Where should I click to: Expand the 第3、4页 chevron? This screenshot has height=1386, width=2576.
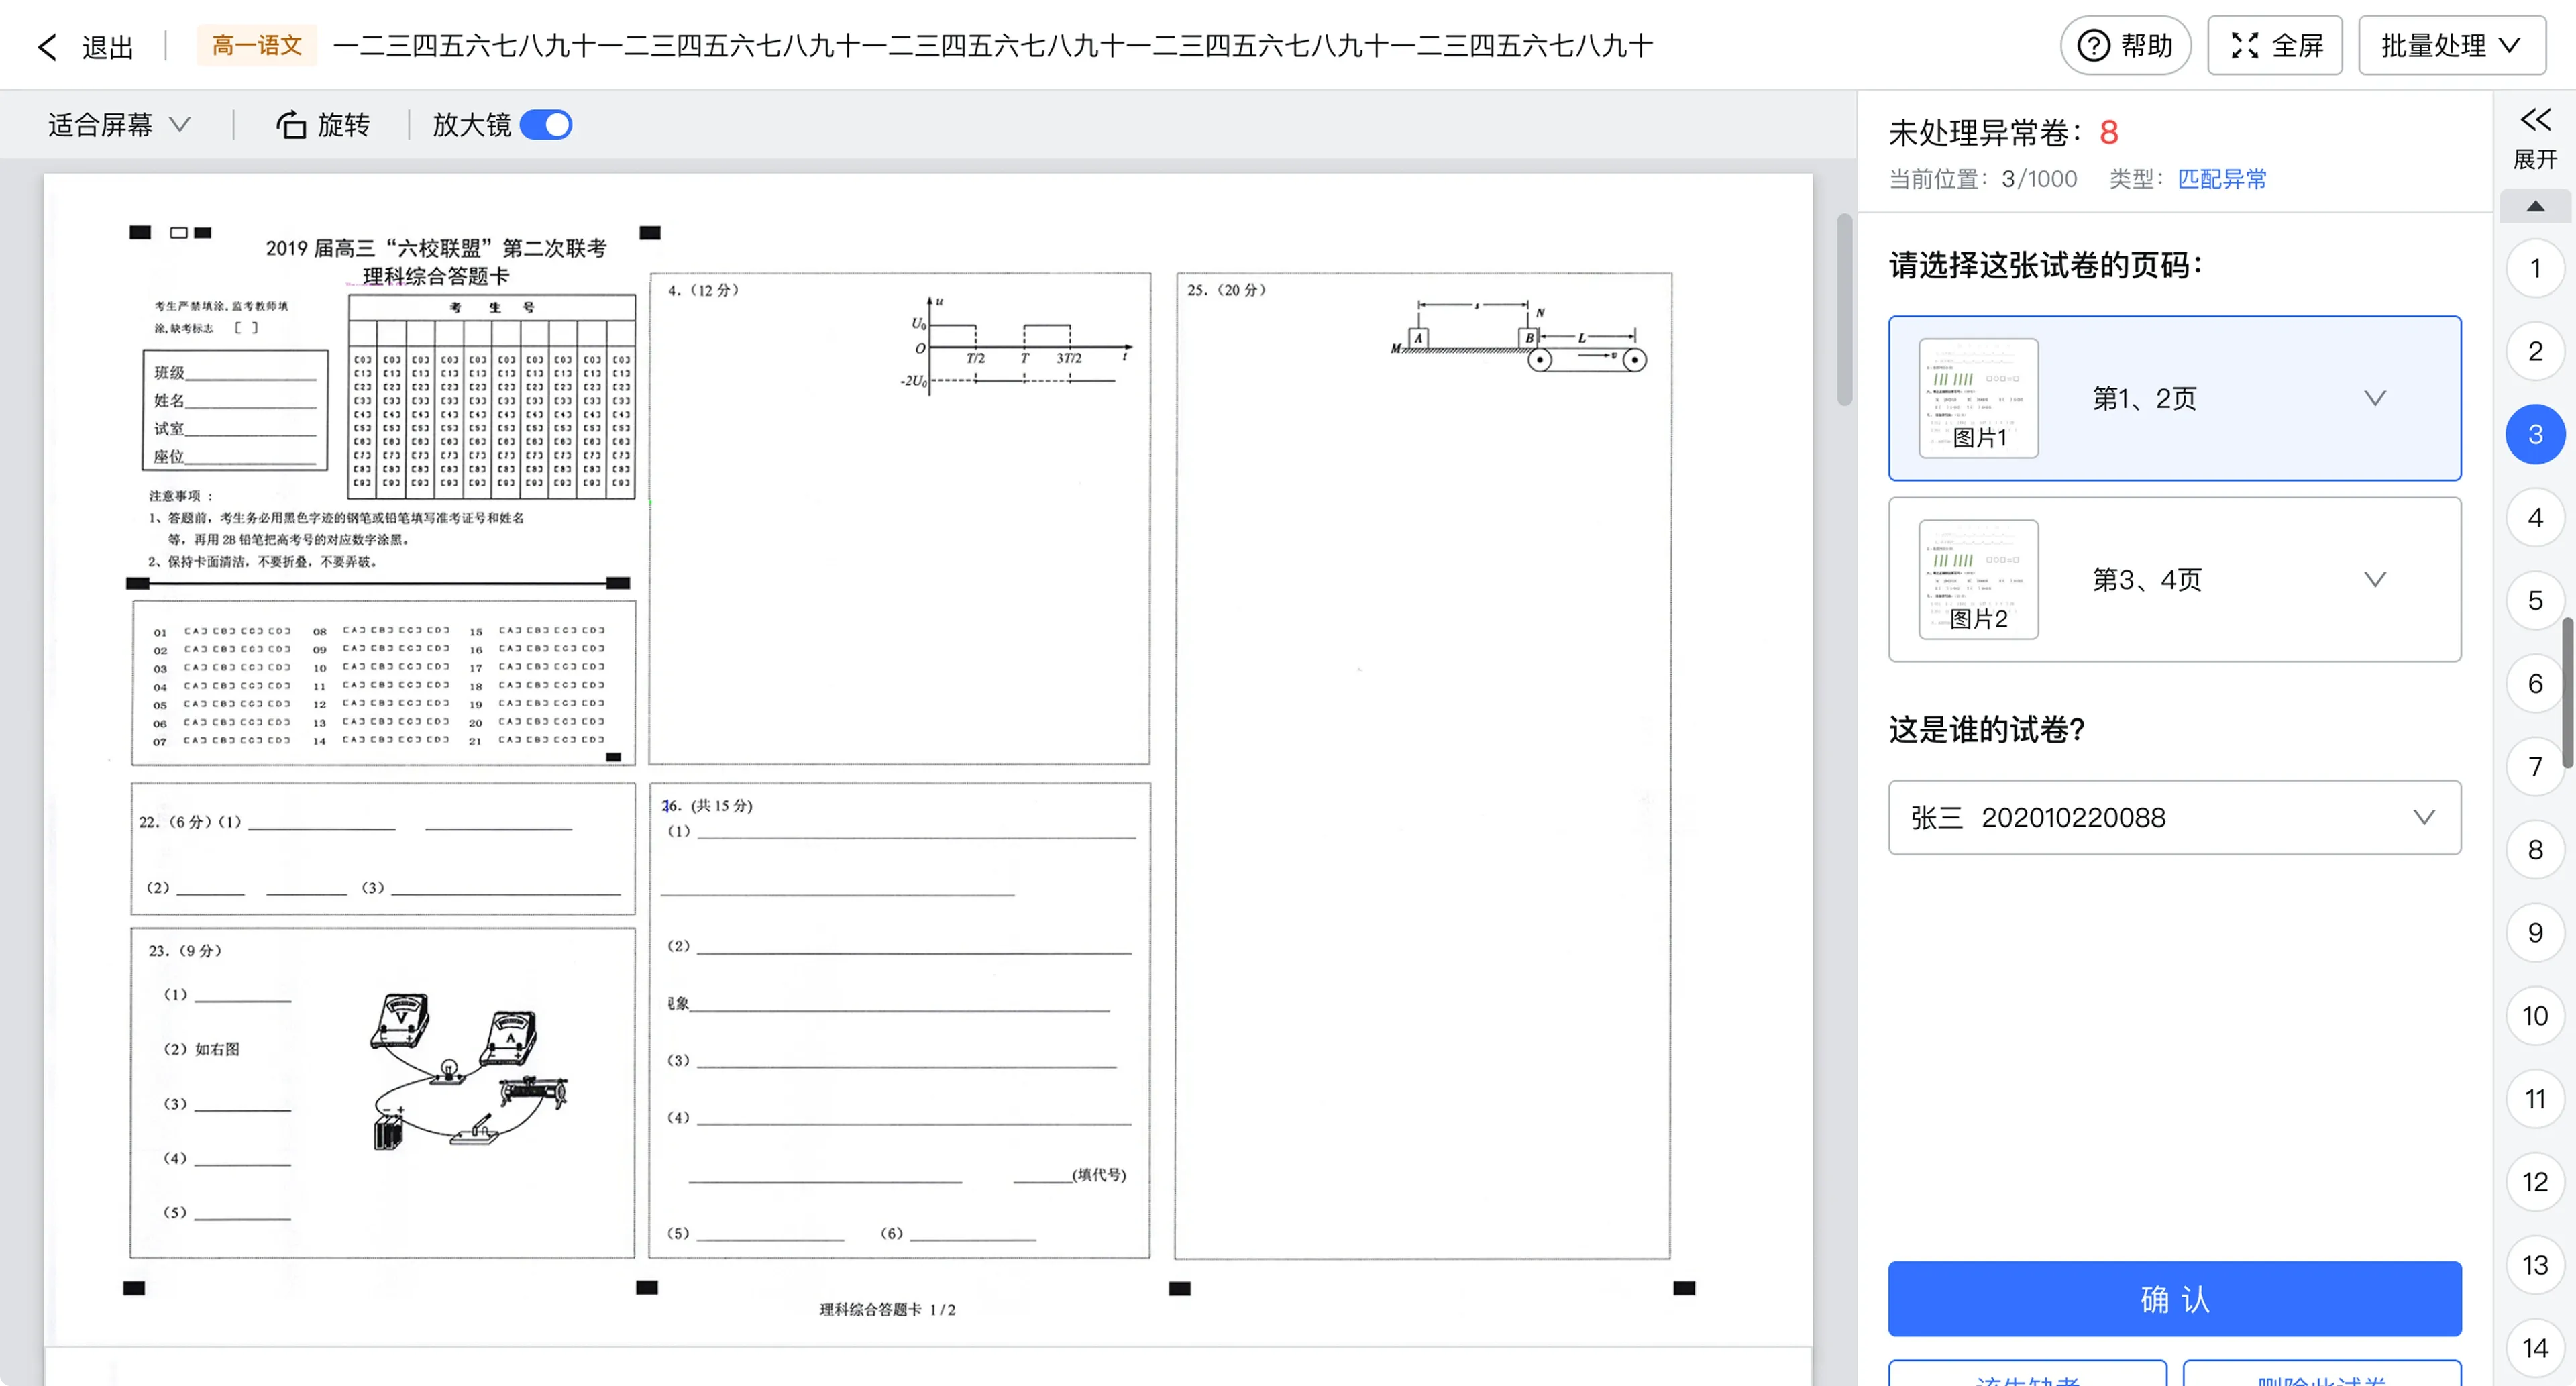tap(2375, 579)
